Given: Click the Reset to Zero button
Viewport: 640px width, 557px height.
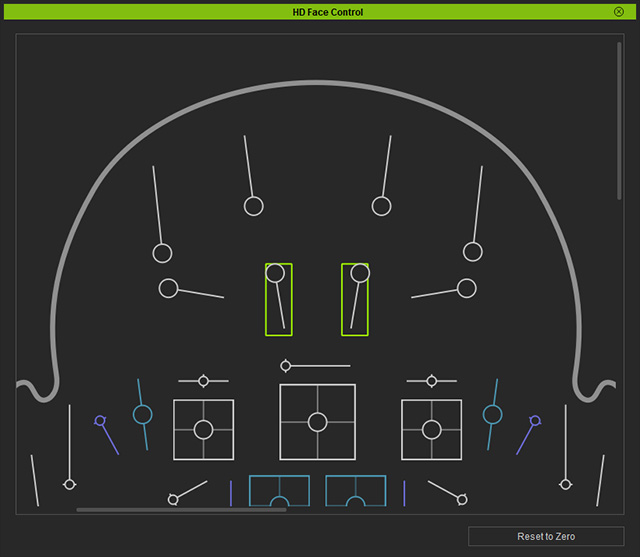Looking at the screenshot, I should tap(546, 536).
